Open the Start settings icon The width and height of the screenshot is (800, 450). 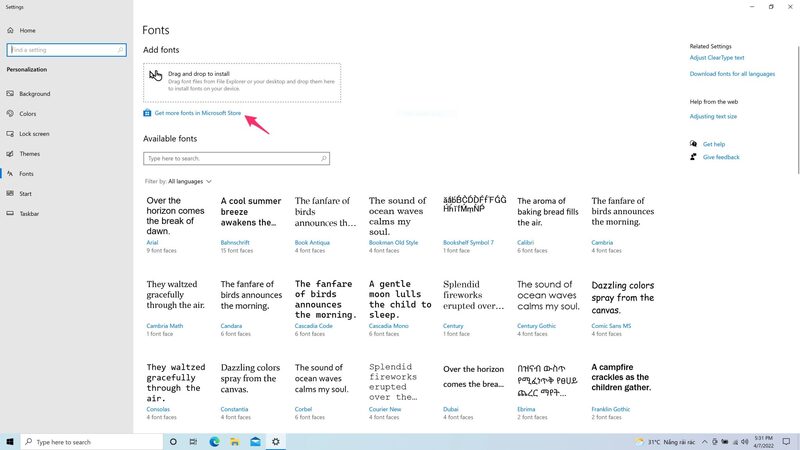click(10, 193)
